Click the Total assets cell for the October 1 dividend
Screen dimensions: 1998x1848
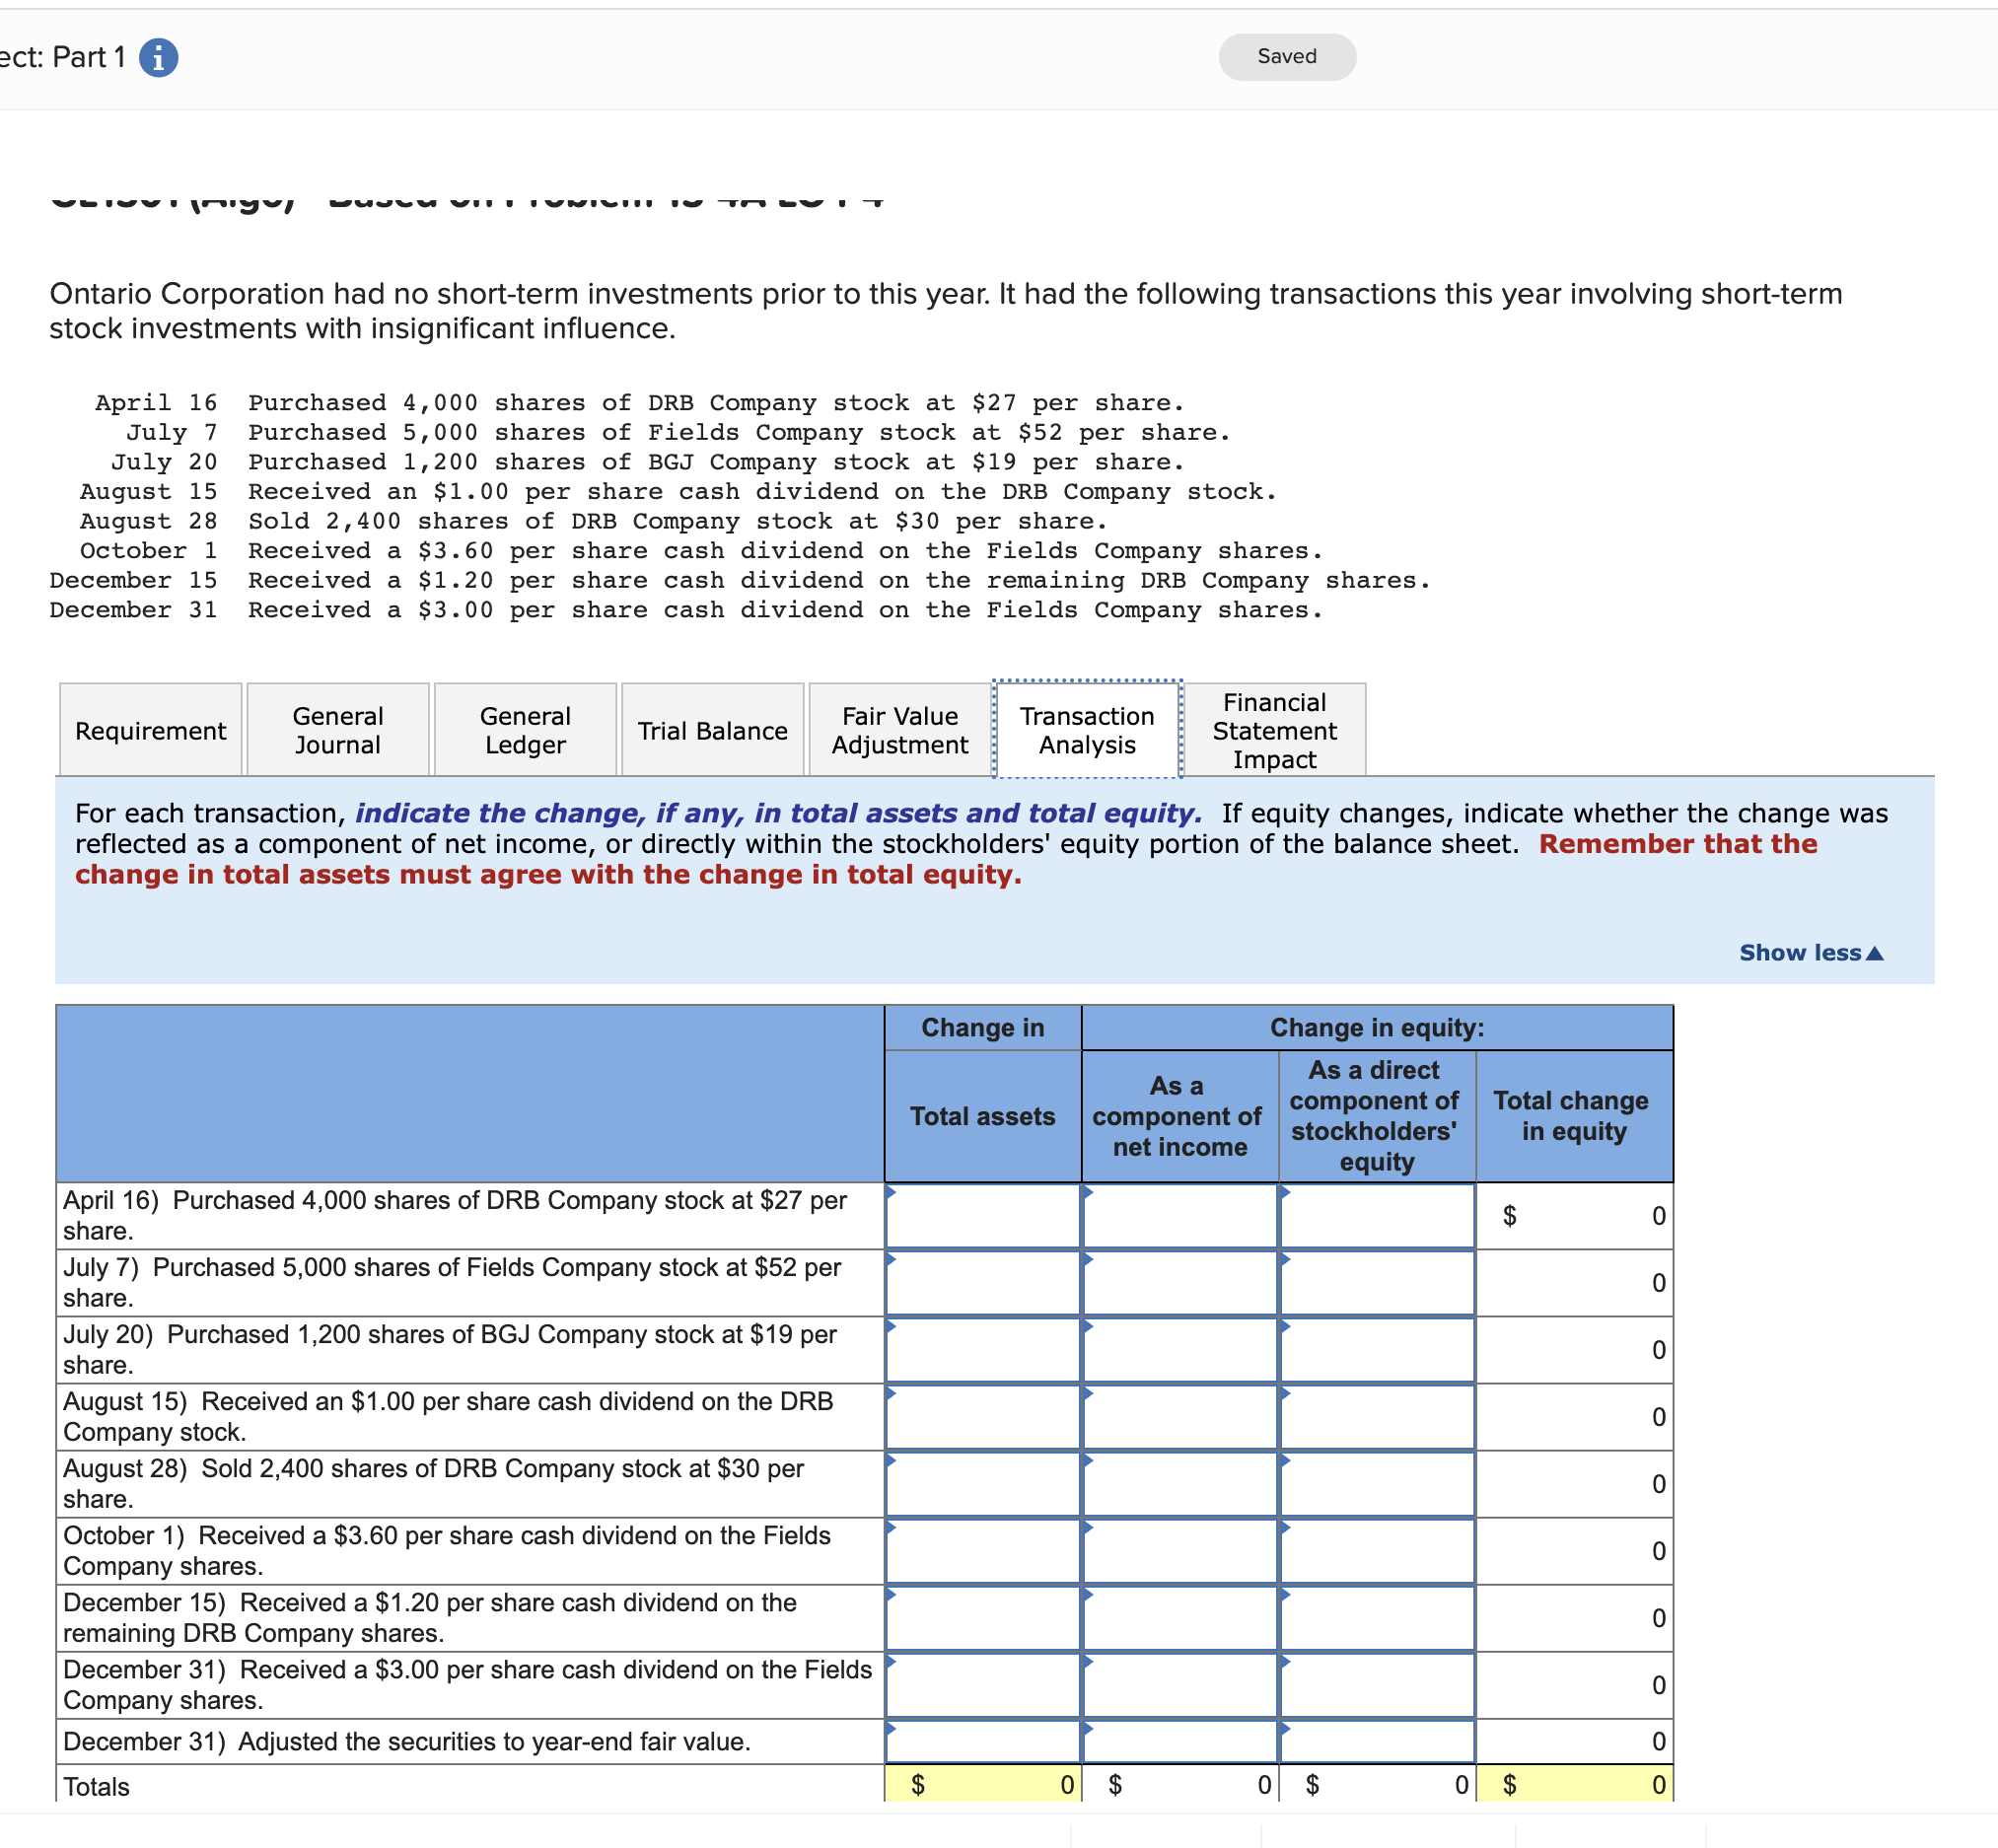pos(982,1551)
